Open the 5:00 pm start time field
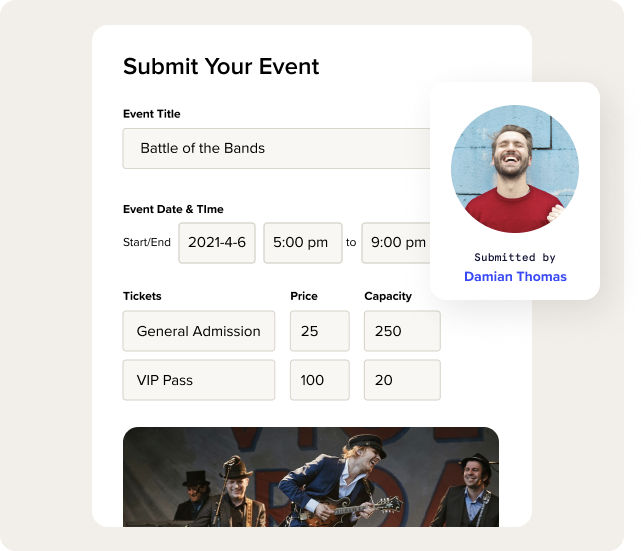 coord(302,243)
